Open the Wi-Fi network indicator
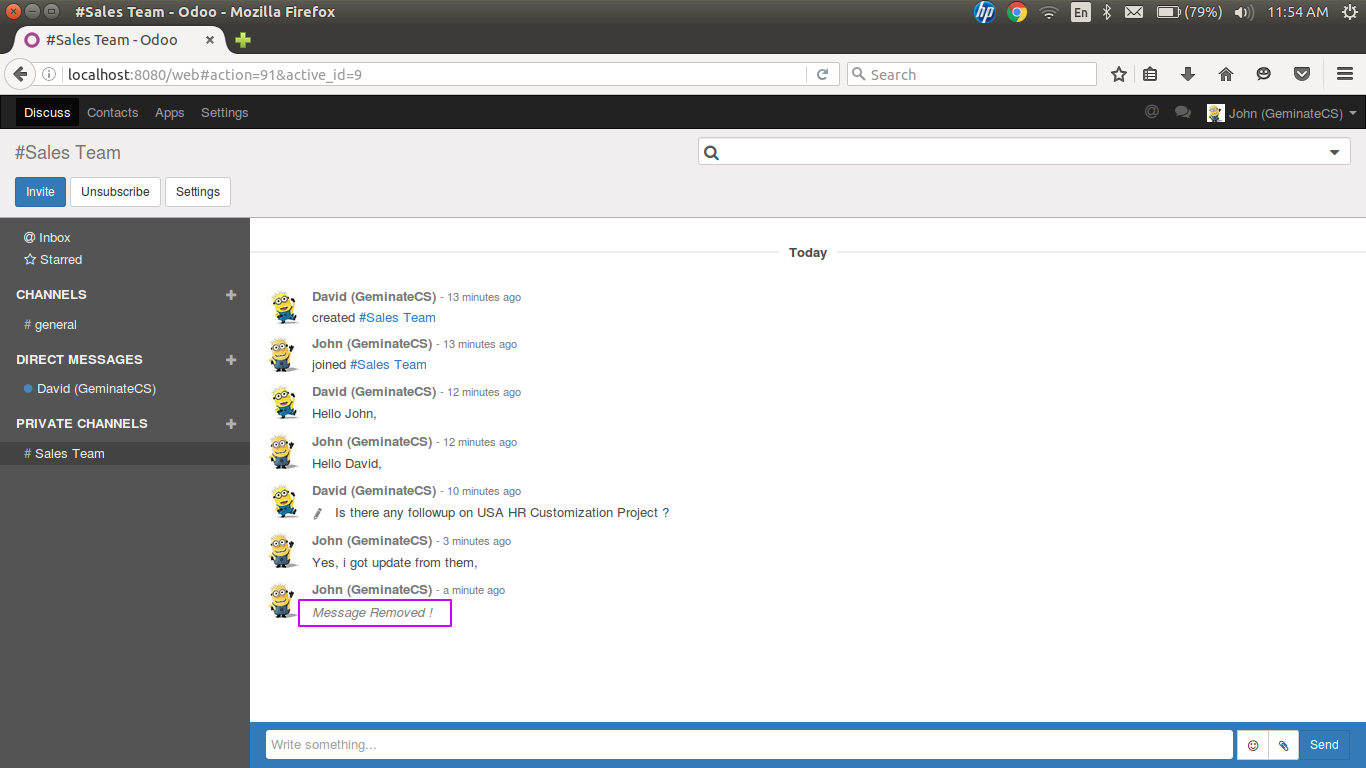Screen dimensions: 1366x768 click(x=1049, y=12)
